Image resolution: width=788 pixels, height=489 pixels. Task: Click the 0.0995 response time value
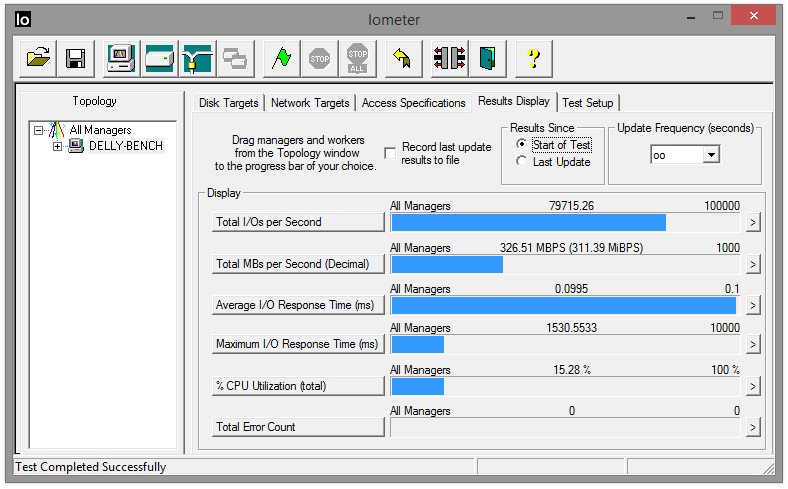571,289
